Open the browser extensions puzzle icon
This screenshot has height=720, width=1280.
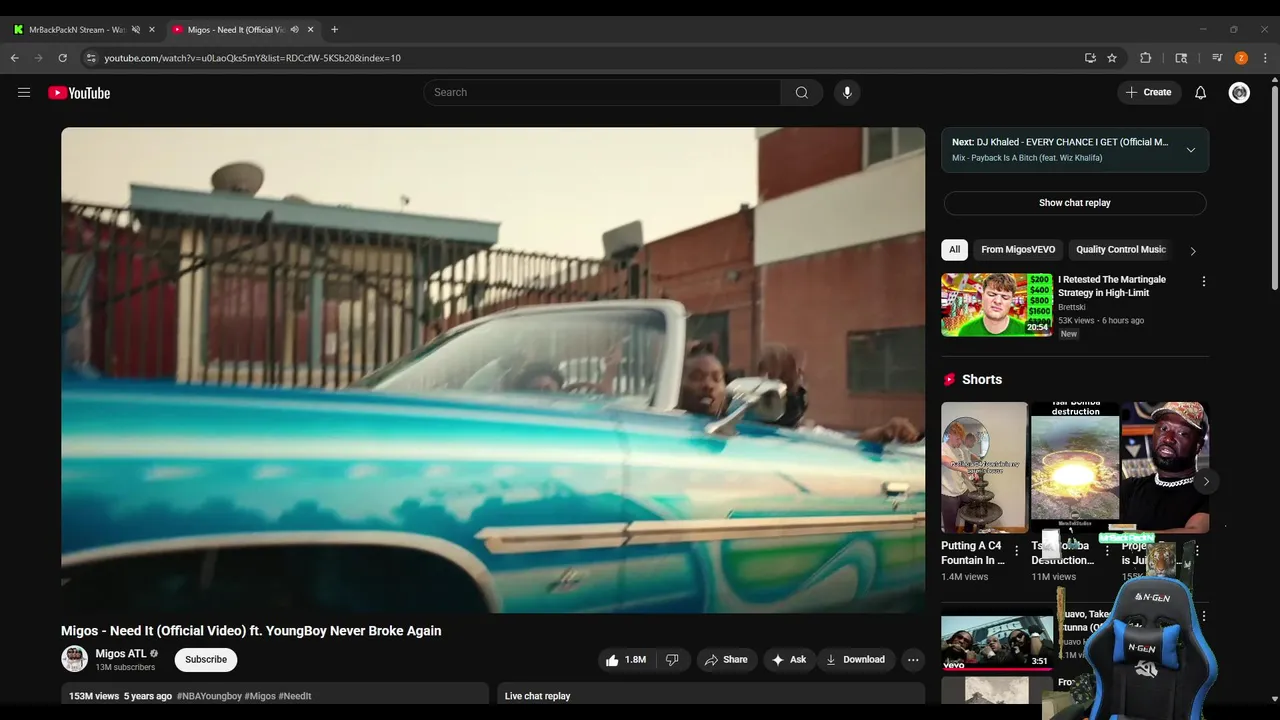(x=1146, y=58)
